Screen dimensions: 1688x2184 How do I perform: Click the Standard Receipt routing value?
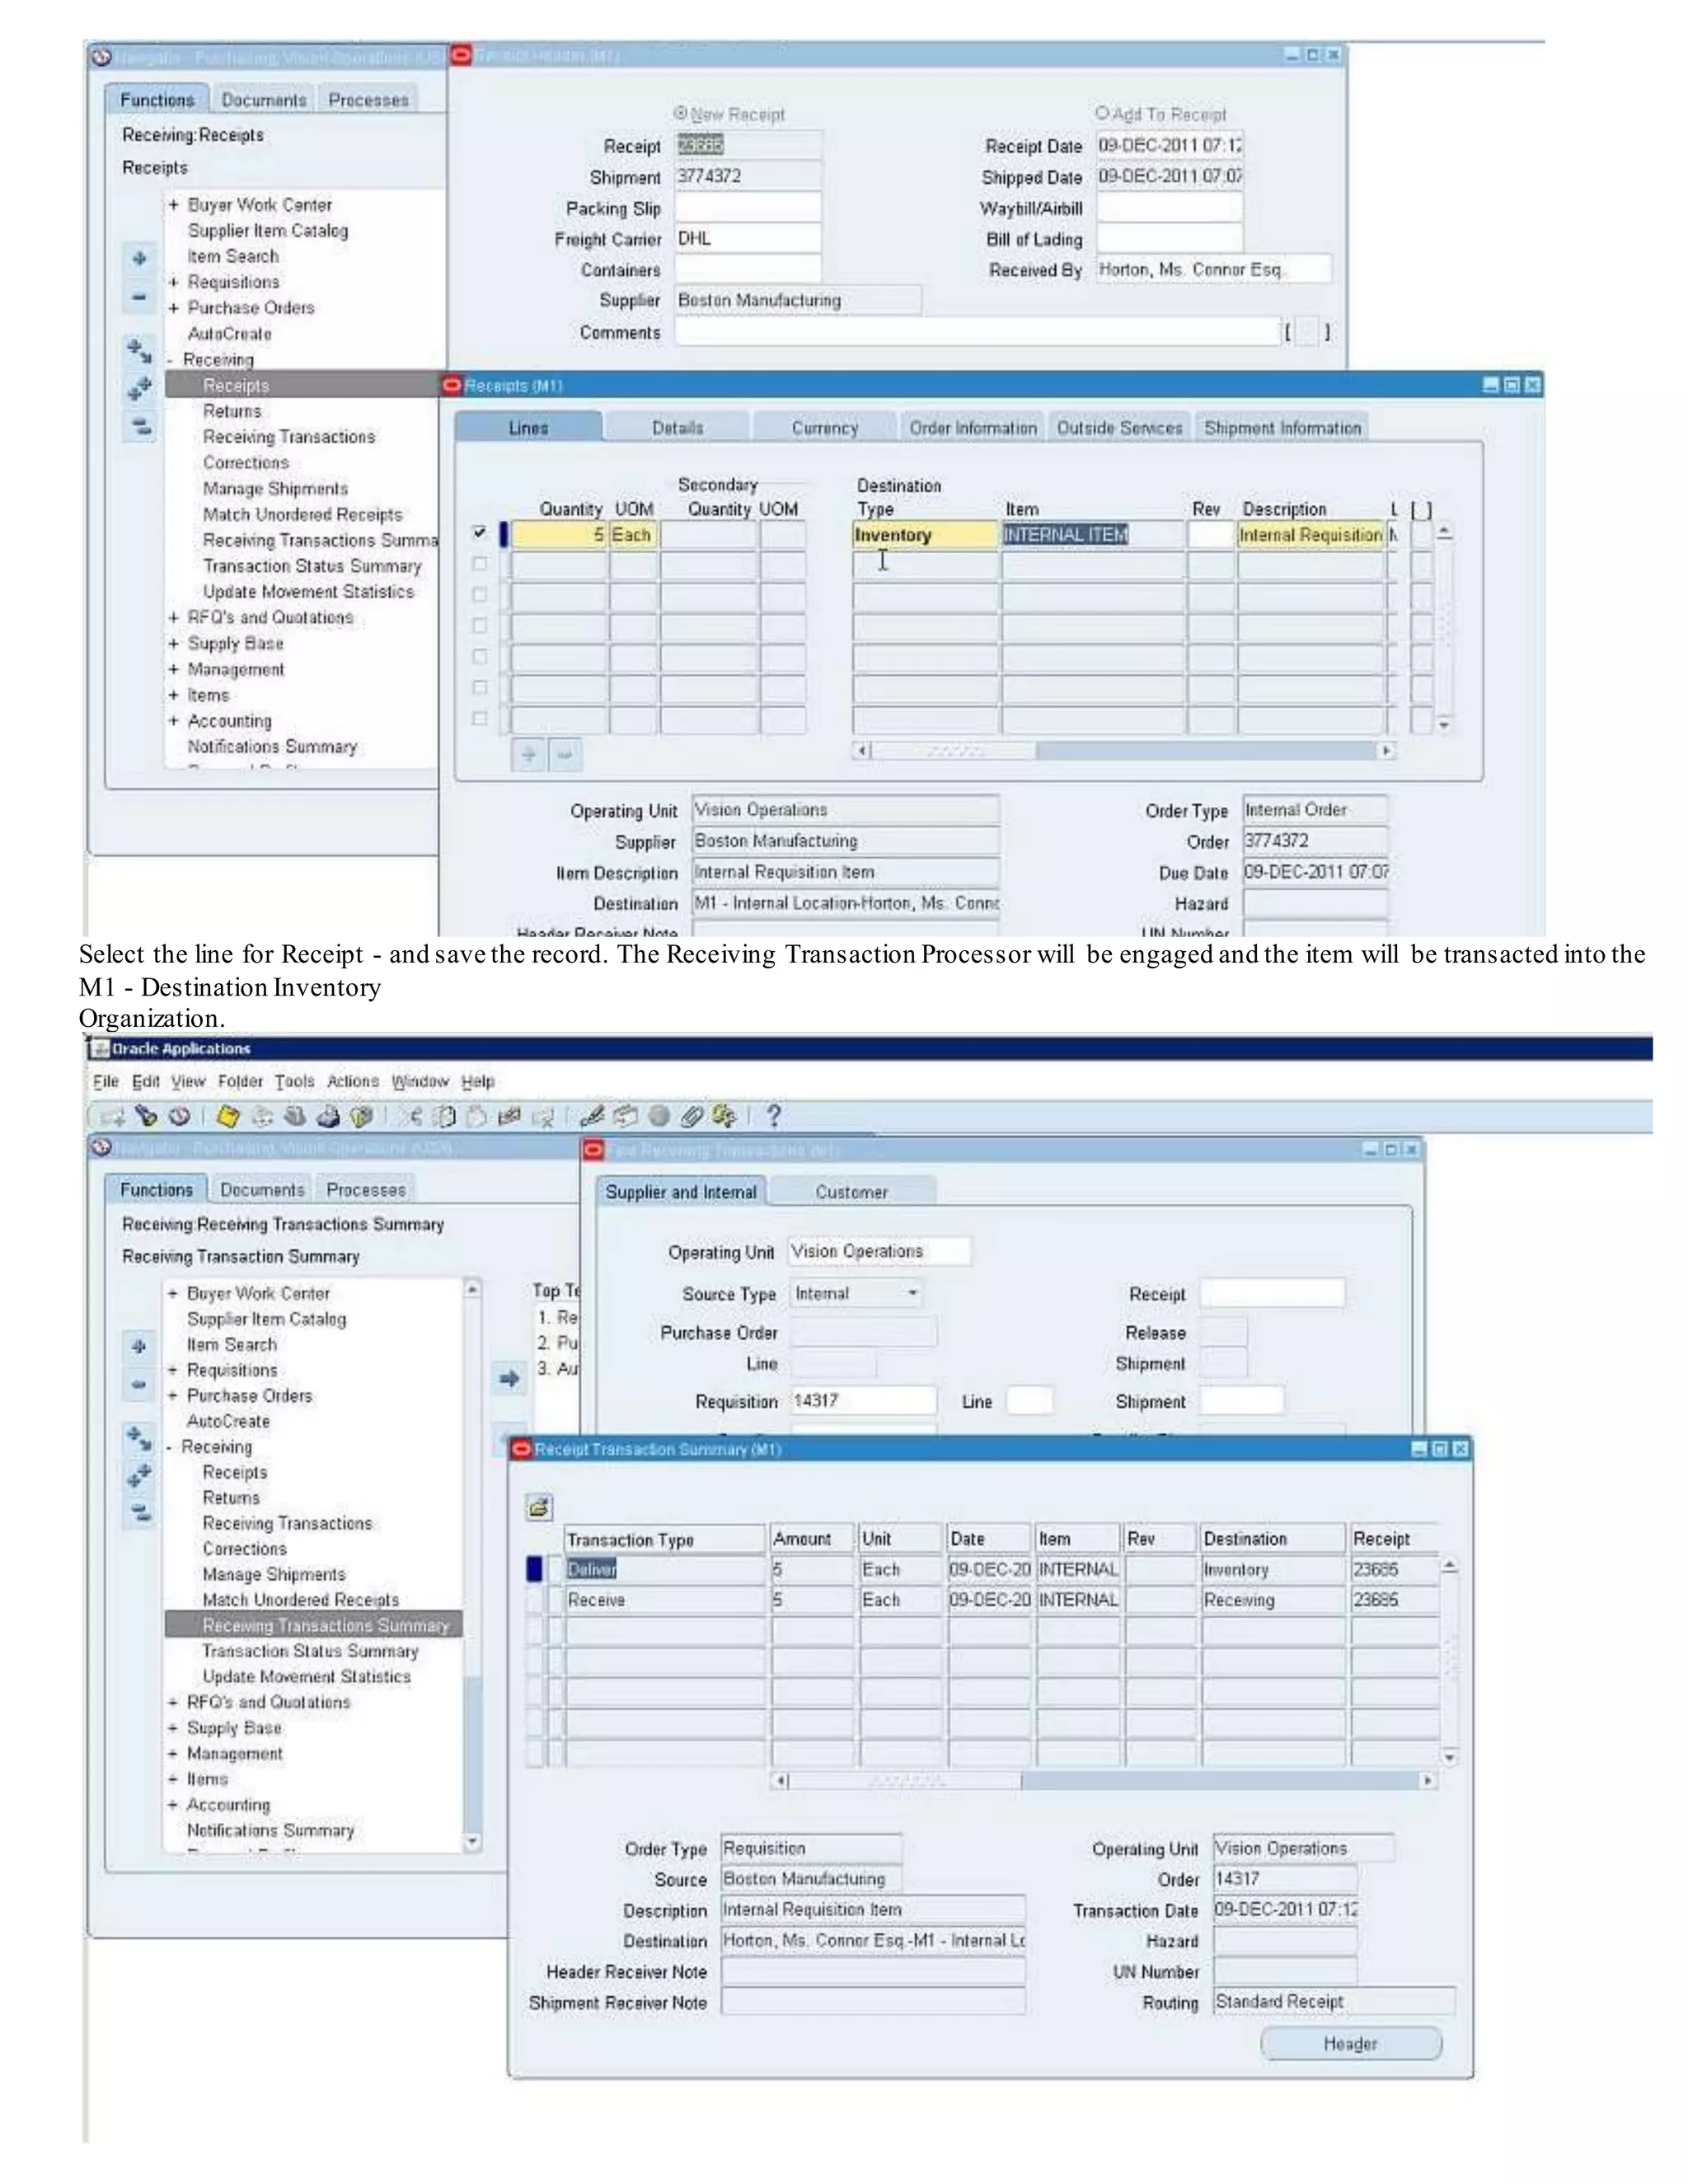[x=1334, y=2002]
